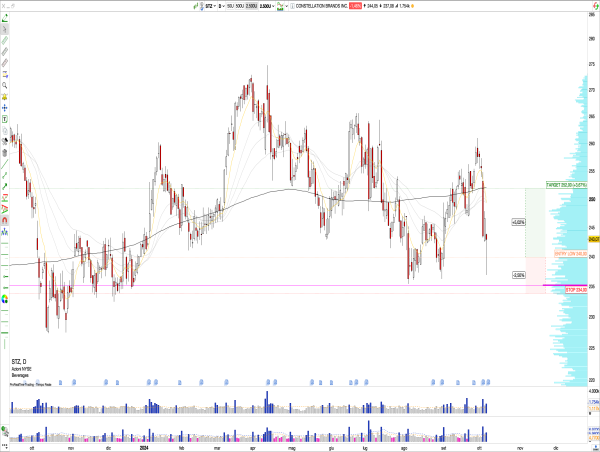Select the line segment with endpoints tool

5,176
